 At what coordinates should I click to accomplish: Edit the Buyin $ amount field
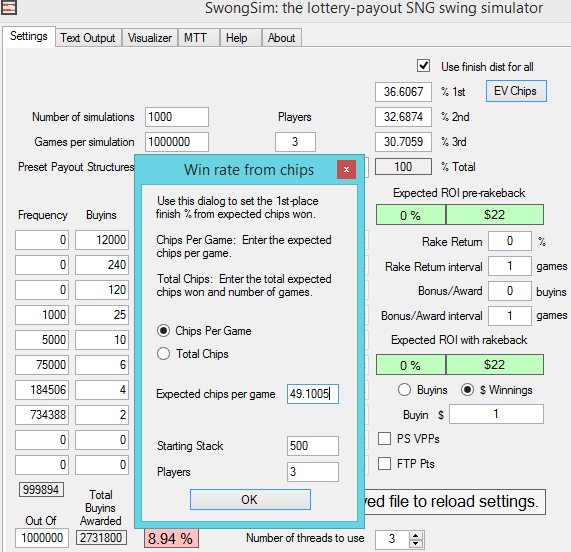[x=496, y=414]
